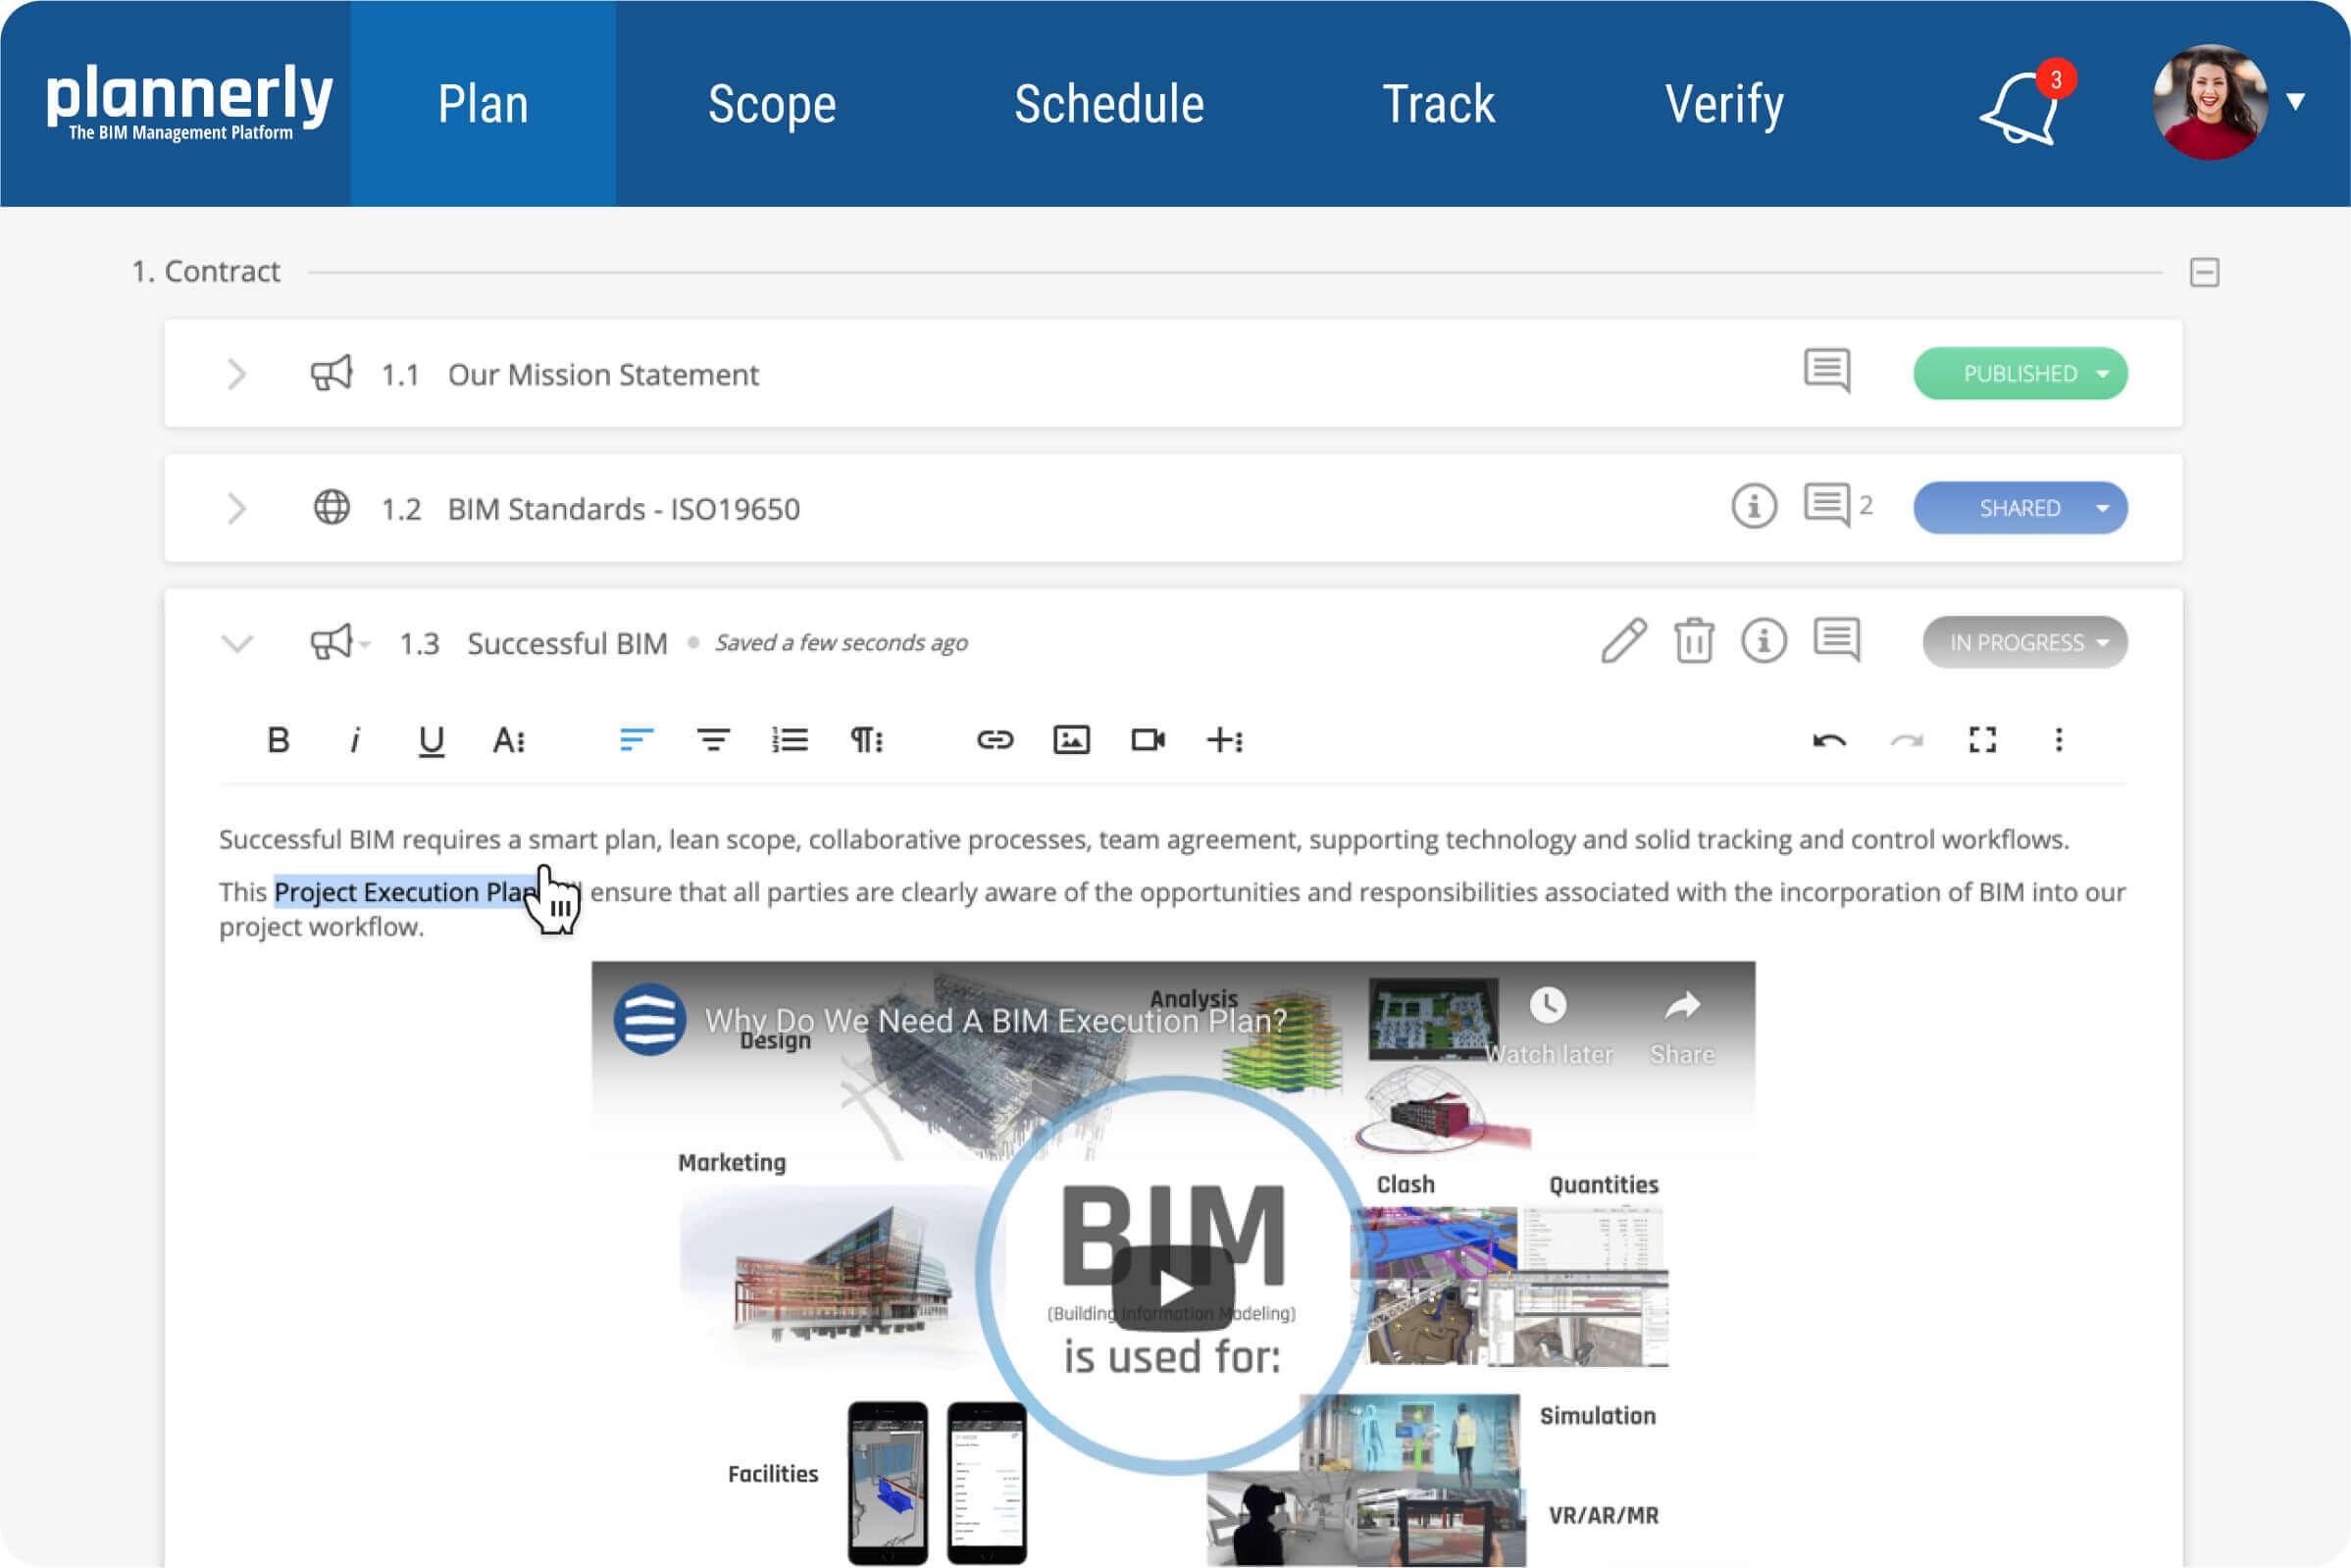Collapse the 1. Contract section

pyautogui.click(x=2204, y=272)
